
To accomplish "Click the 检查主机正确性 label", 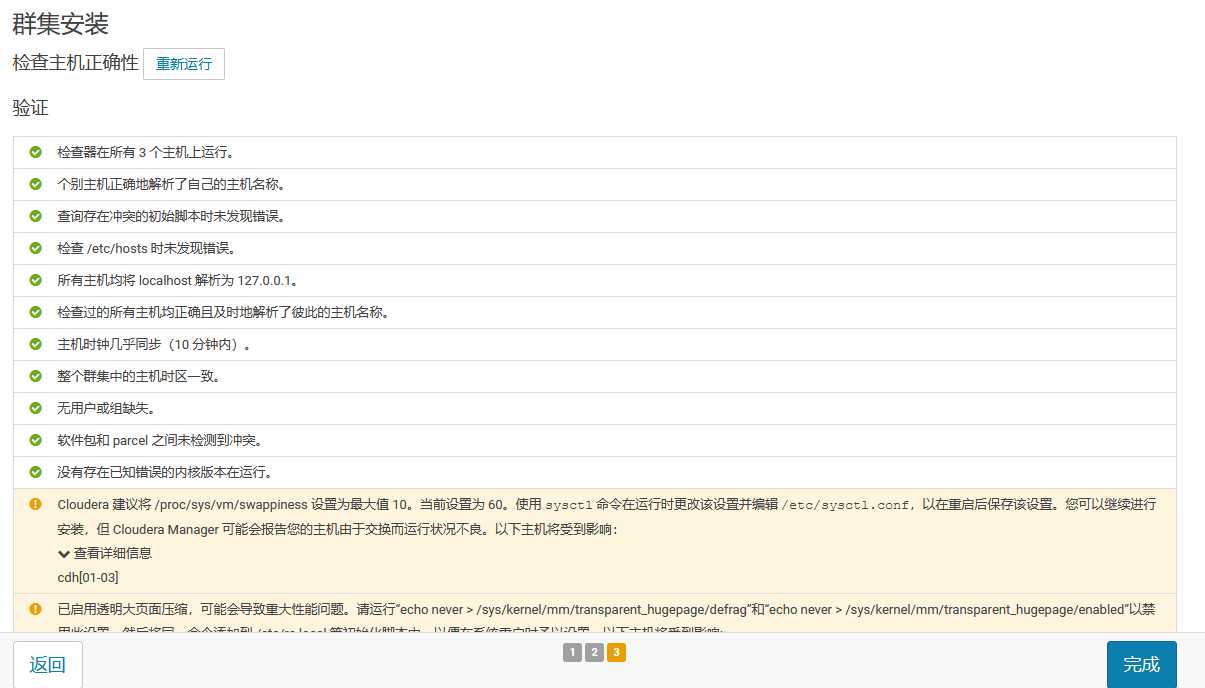I will (x=75, y=63).
